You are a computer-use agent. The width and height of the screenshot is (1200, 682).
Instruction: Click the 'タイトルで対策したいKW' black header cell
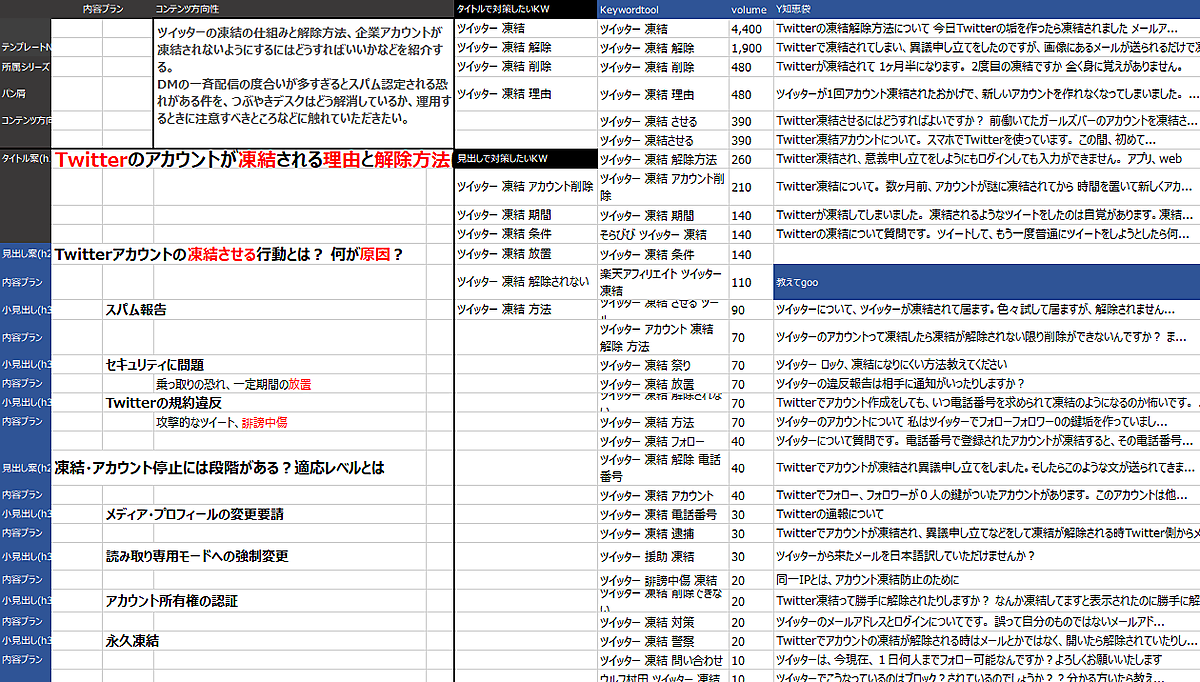(x=525, y=9)
